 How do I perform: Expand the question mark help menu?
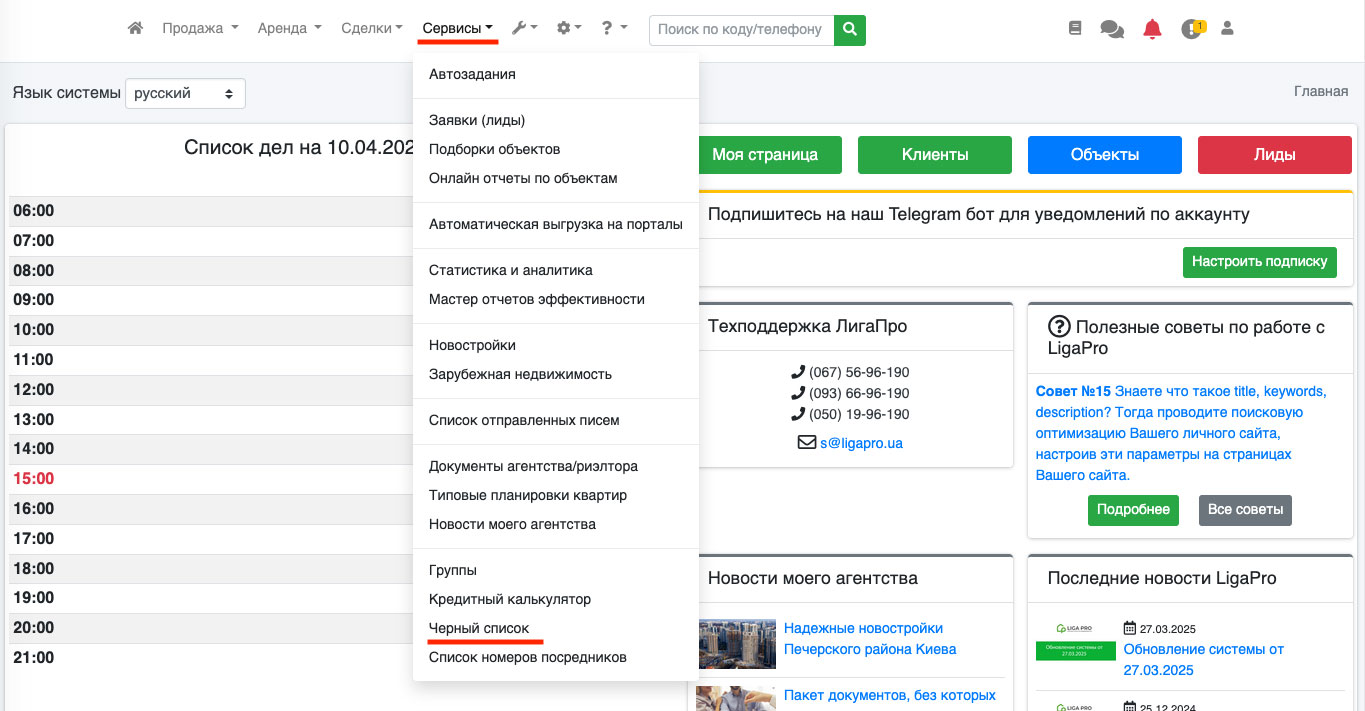(614, 29)
